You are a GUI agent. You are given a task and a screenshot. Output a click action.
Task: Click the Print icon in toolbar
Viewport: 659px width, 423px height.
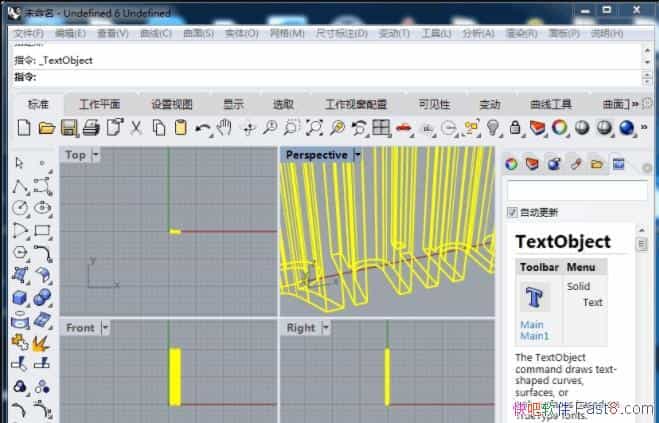[x=91, y=128]
